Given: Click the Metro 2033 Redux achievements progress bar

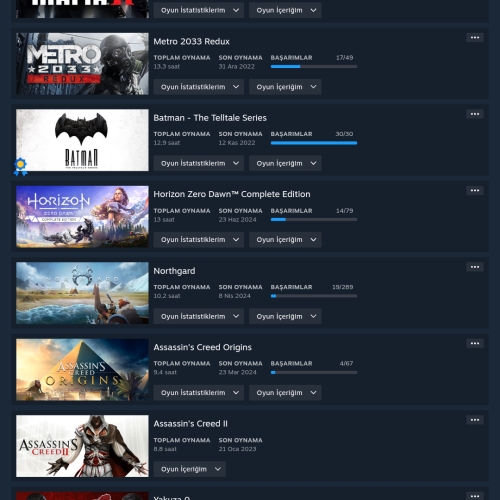Looking at the screenshot, I should coord(314,67).
